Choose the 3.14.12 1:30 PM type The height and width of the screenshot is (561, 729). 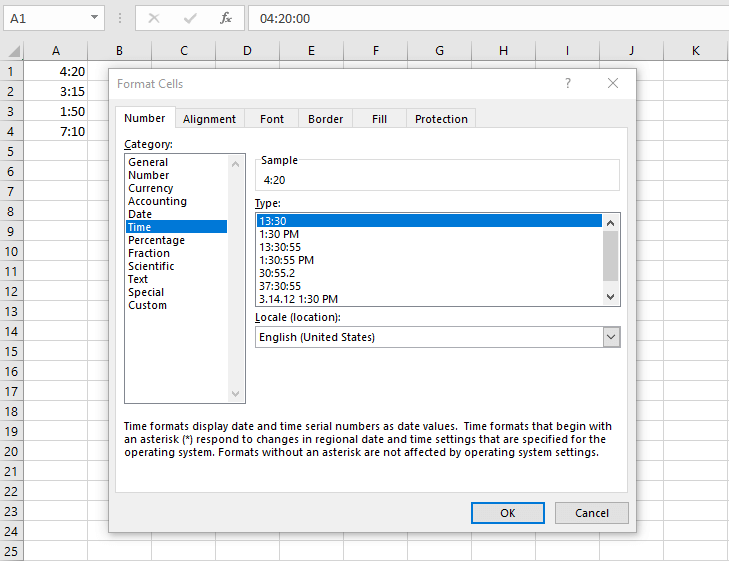pyautogui.click(x=430, y=299)
